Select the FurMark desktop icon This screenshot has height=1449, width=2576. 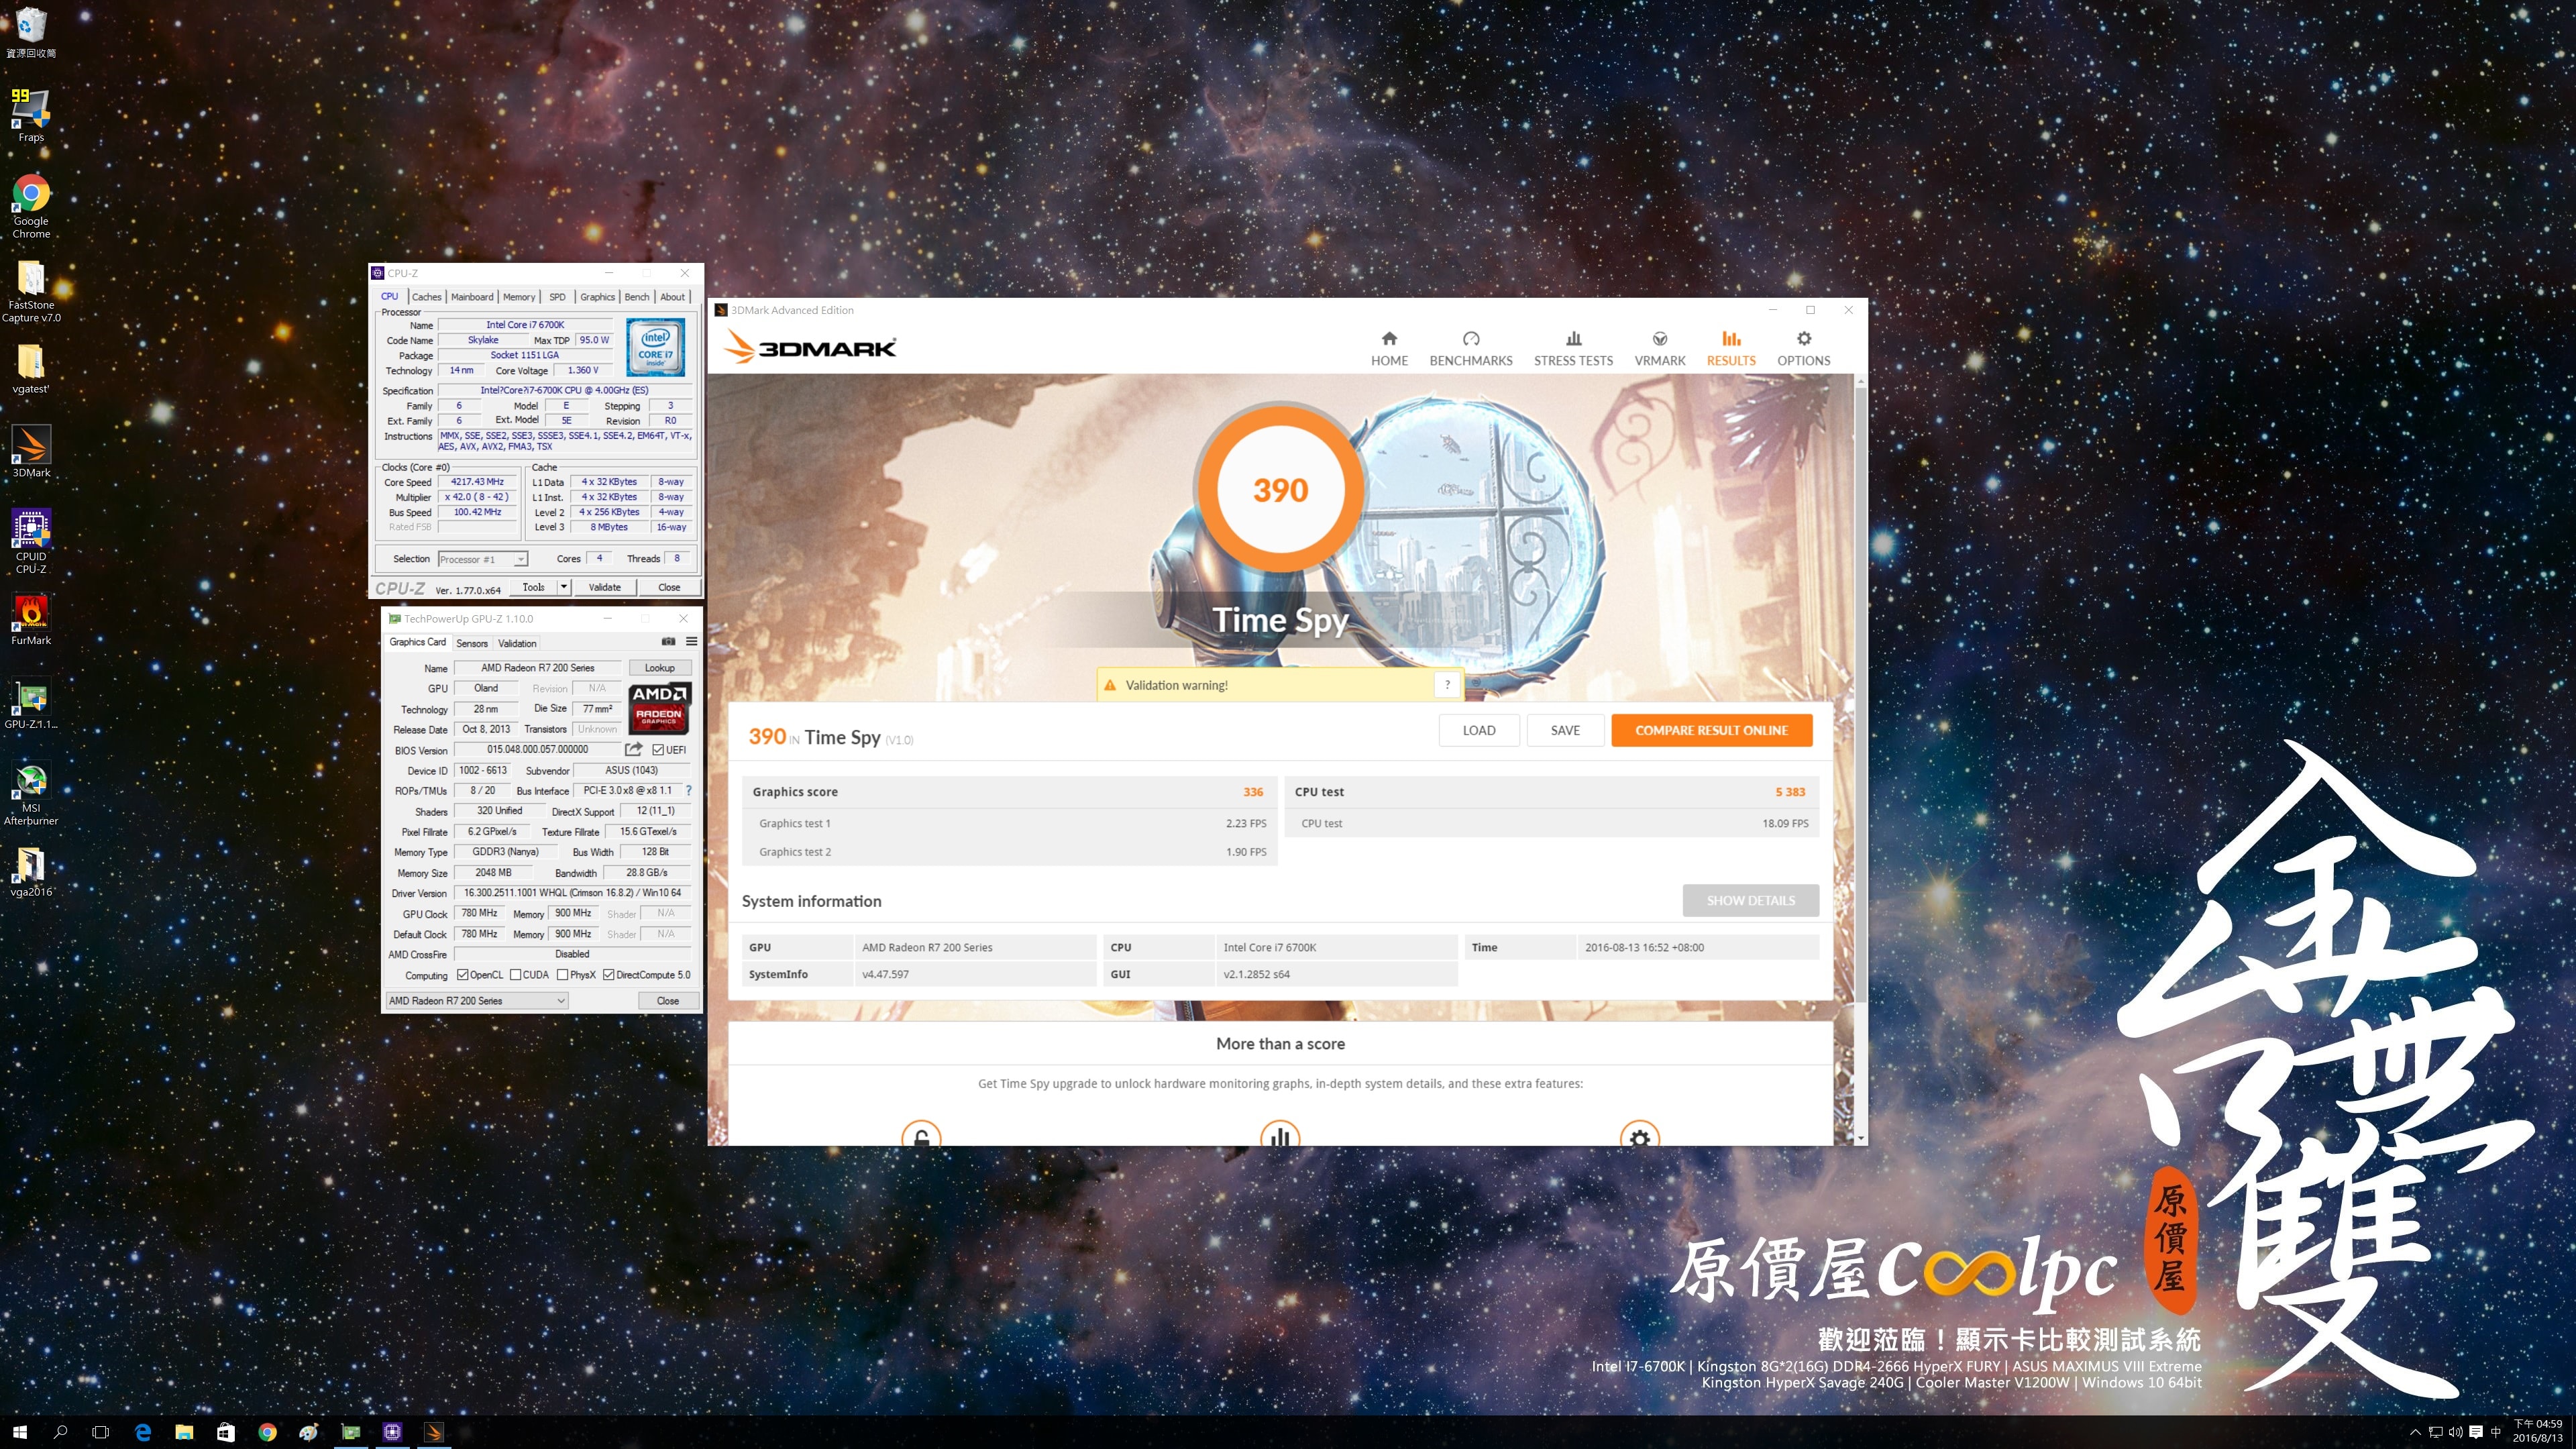31,620
